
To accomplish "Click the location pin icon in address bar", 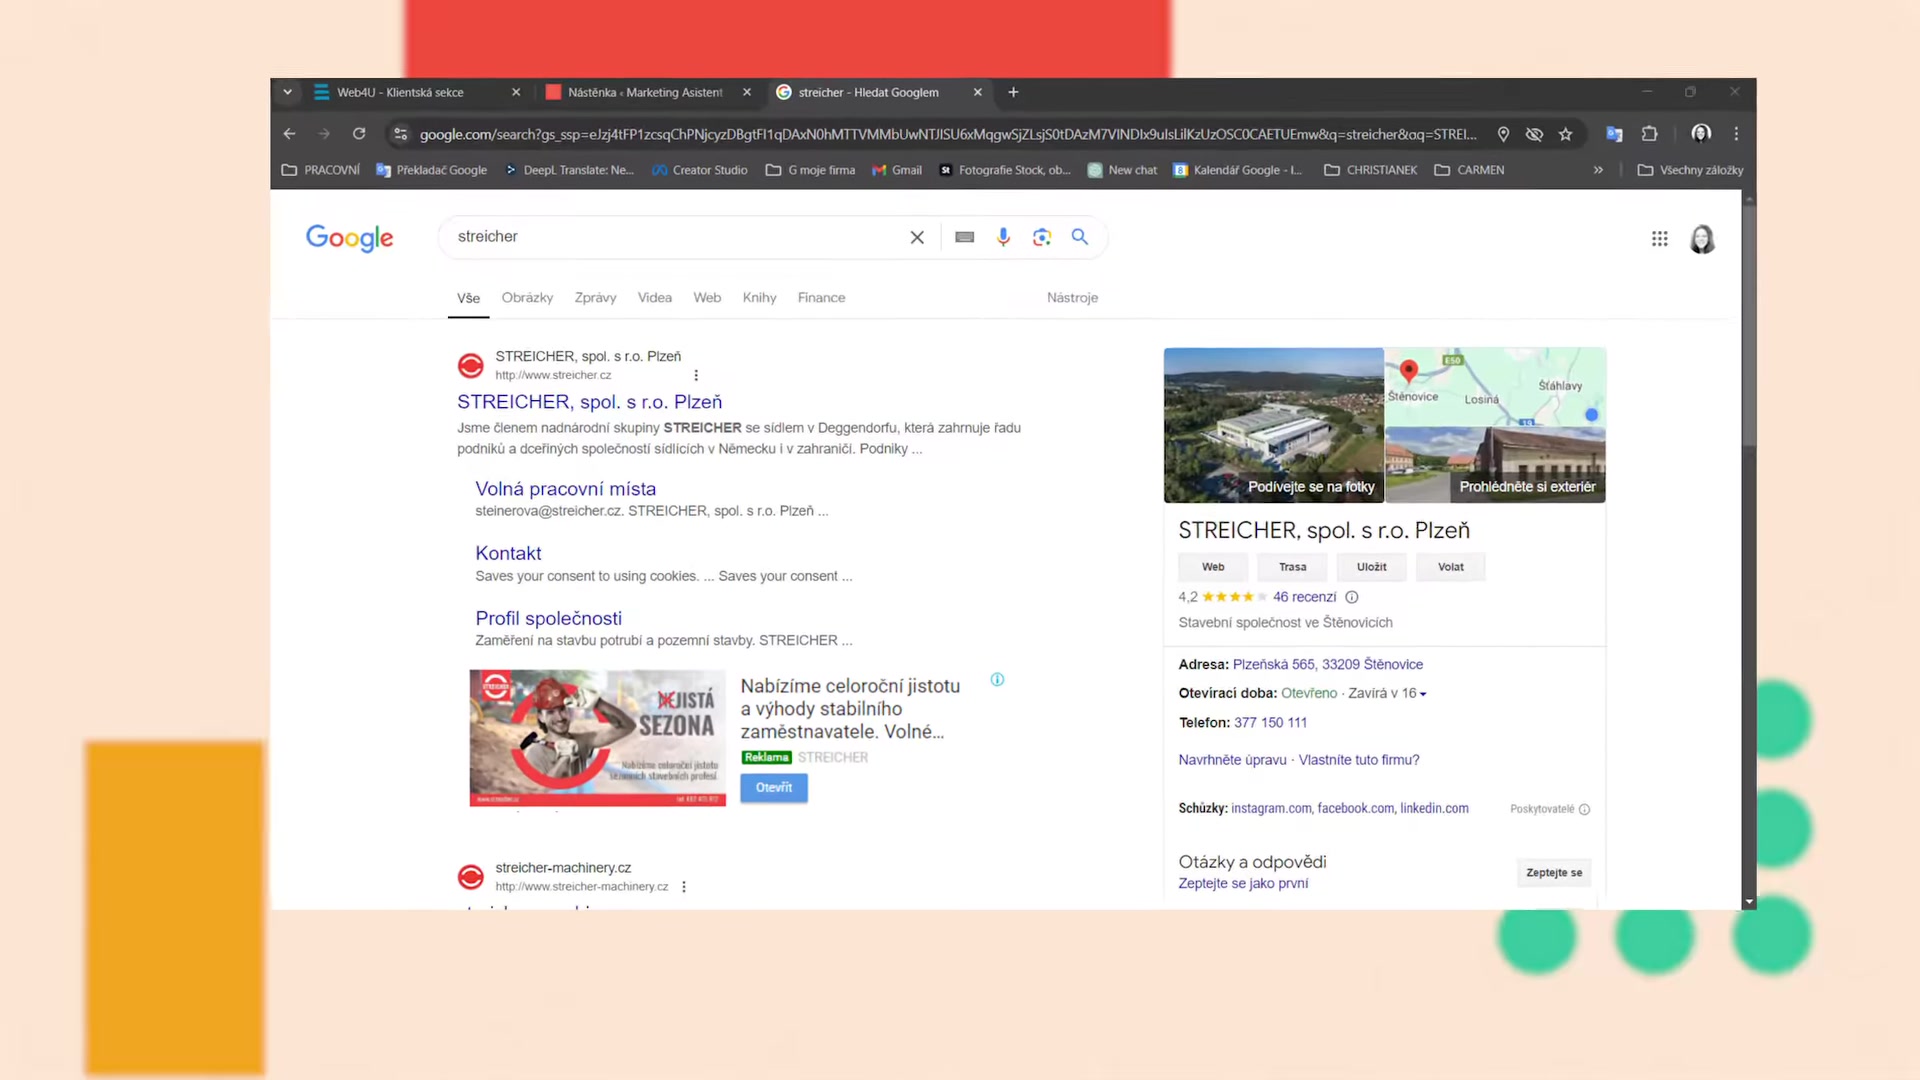I will click(x=1503, y=134).
